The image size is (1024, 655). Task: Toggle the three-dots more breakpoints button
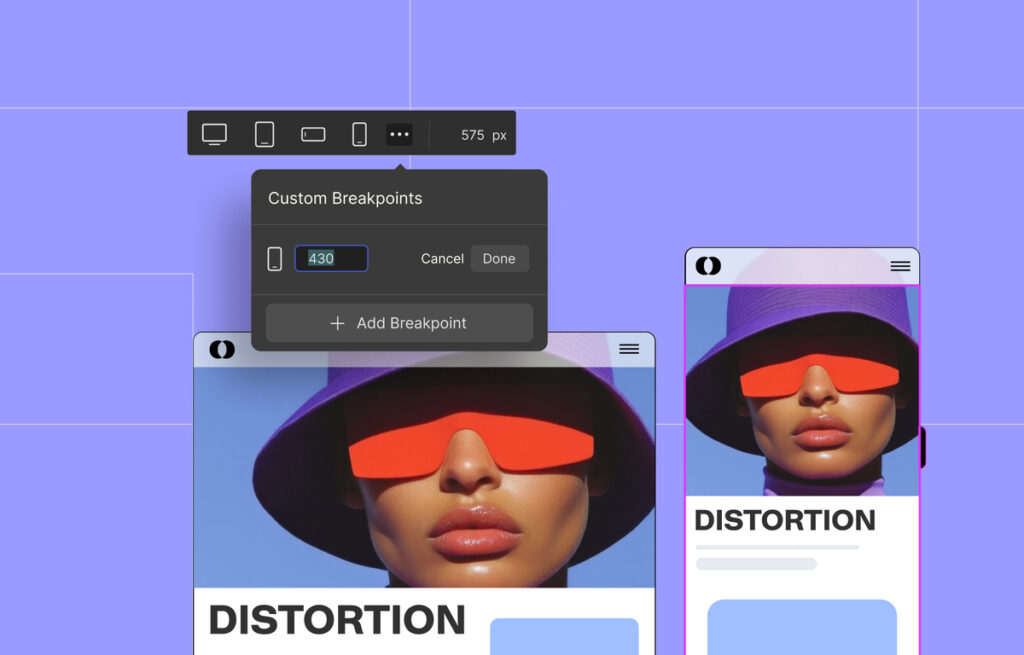point(399,134)
